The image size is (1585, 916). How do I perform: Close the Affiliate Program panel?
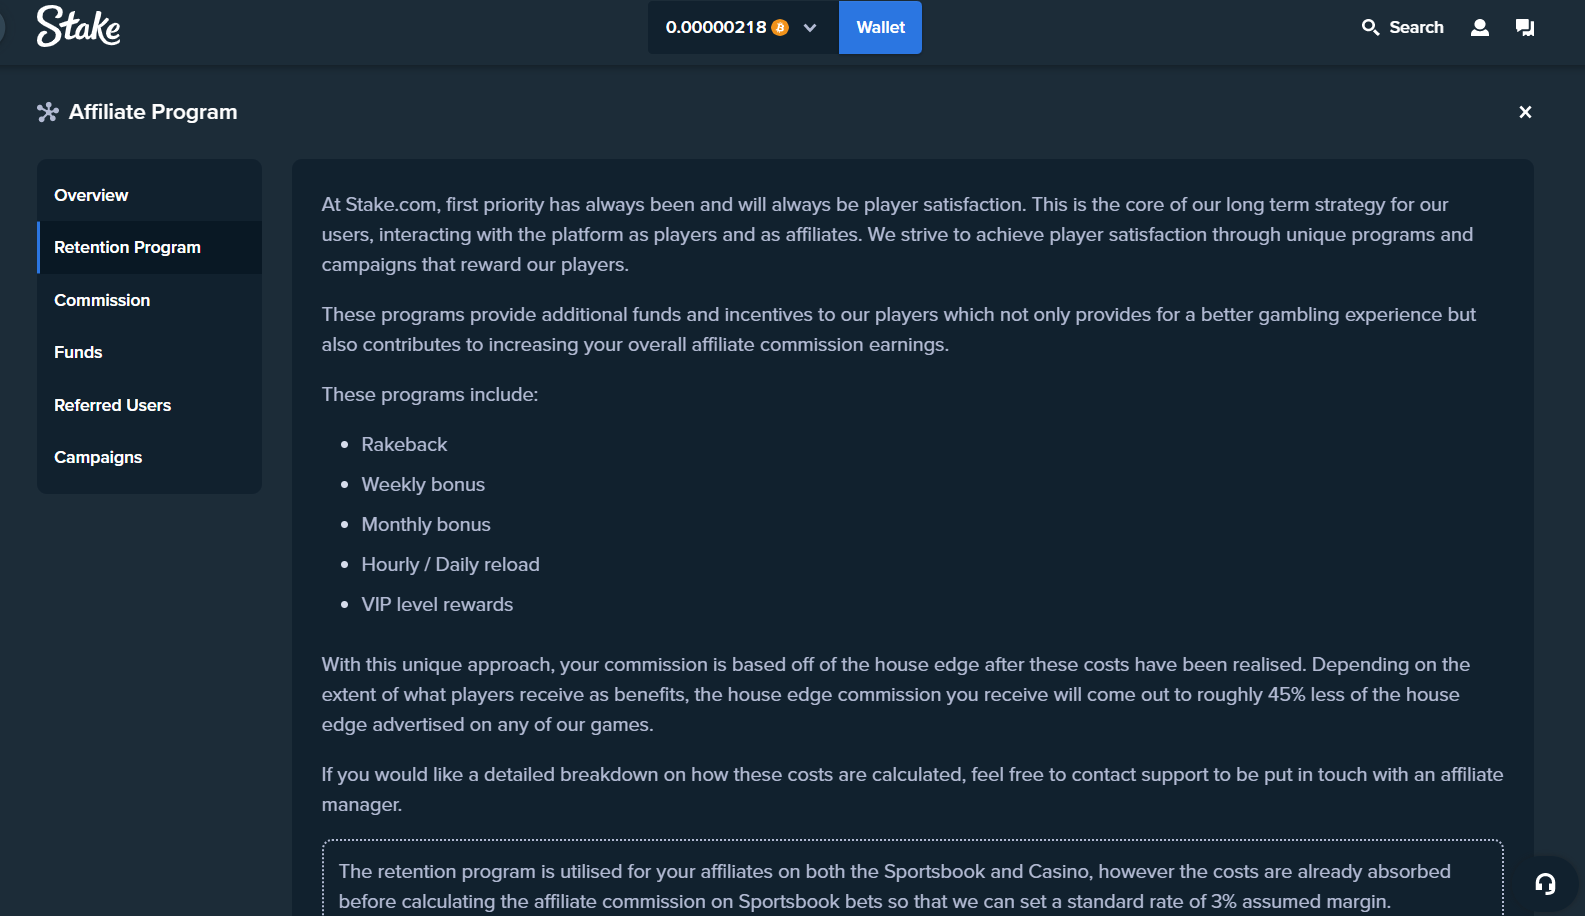1525,112
